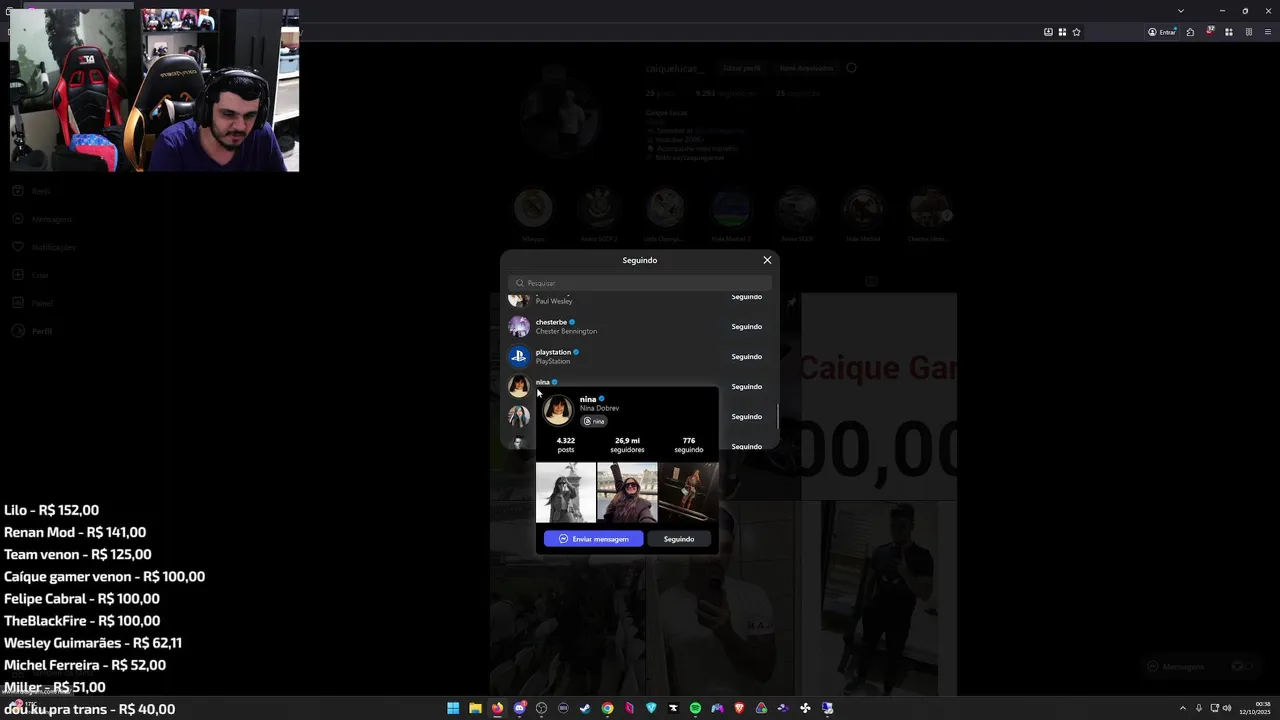Click the nina avatar in the following list
The image size is (1280, 720).
519,386
